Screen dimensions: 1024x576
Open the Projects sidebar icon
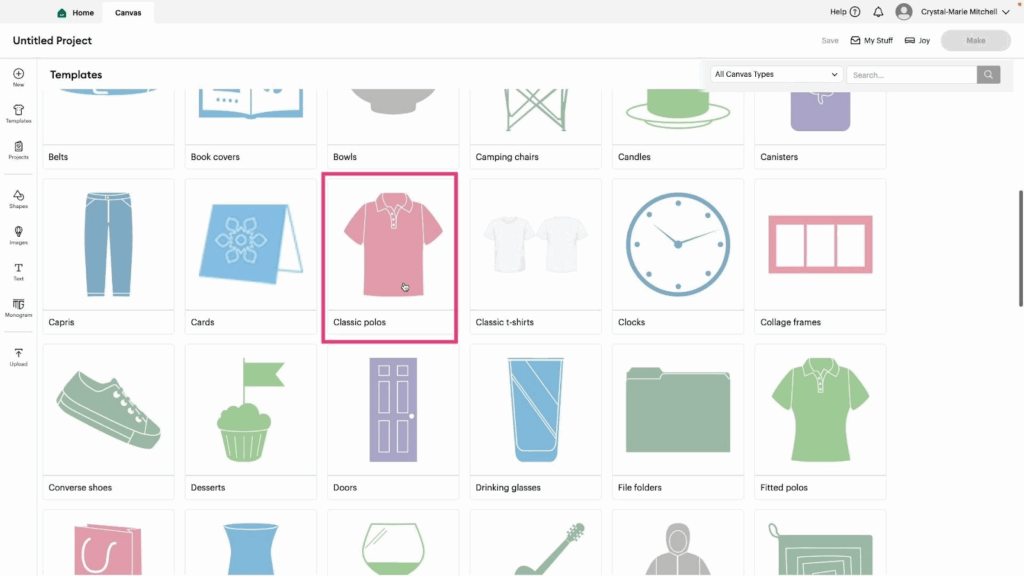[x=18, y=150]
